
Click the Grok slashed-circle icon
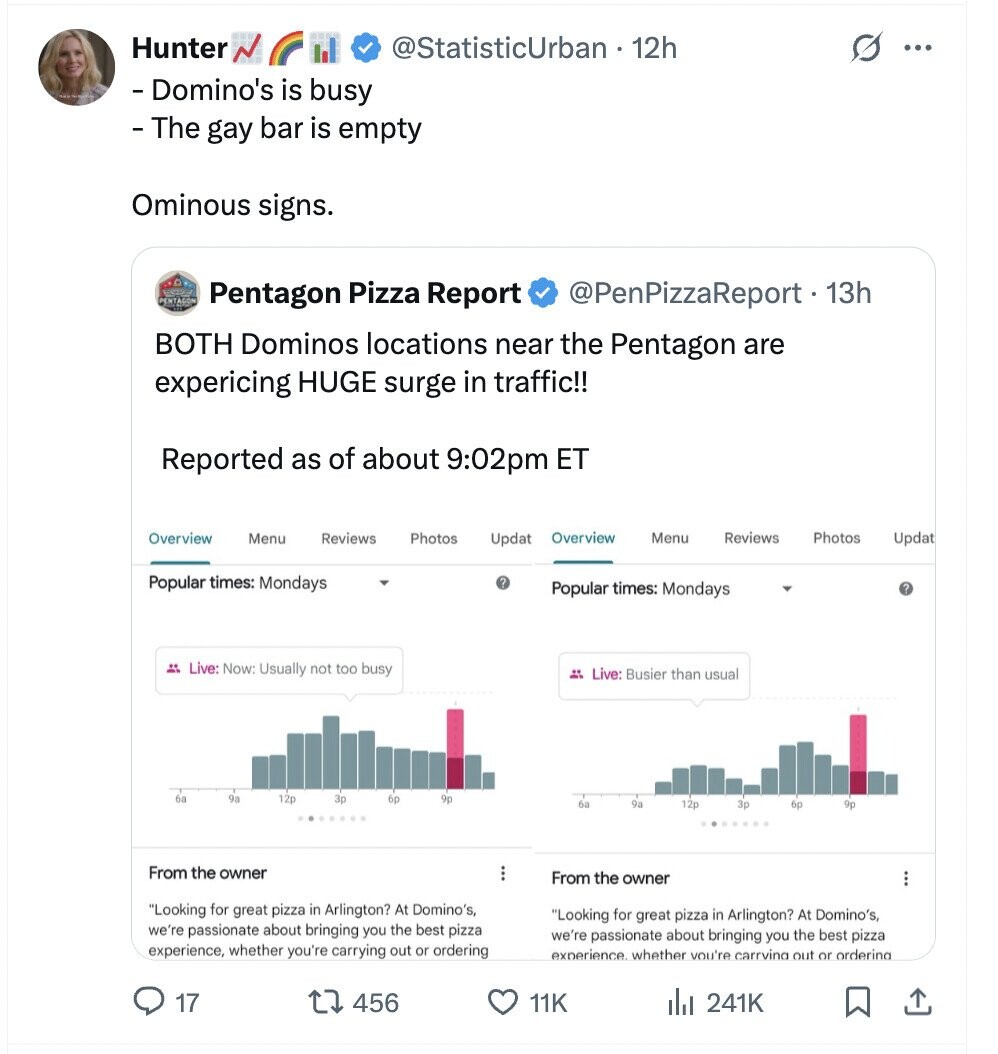tap(866, 48)
